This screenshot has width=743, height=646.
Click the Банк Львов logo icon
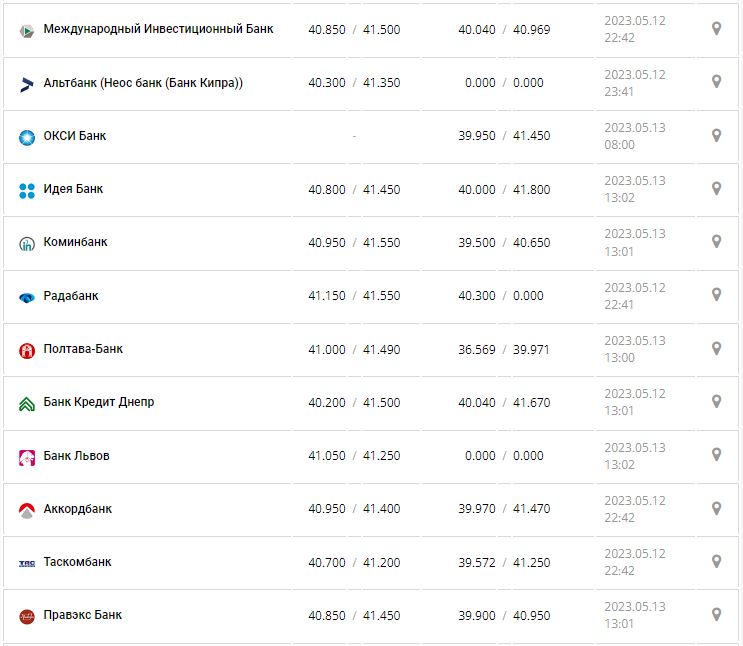pos(27,457)
